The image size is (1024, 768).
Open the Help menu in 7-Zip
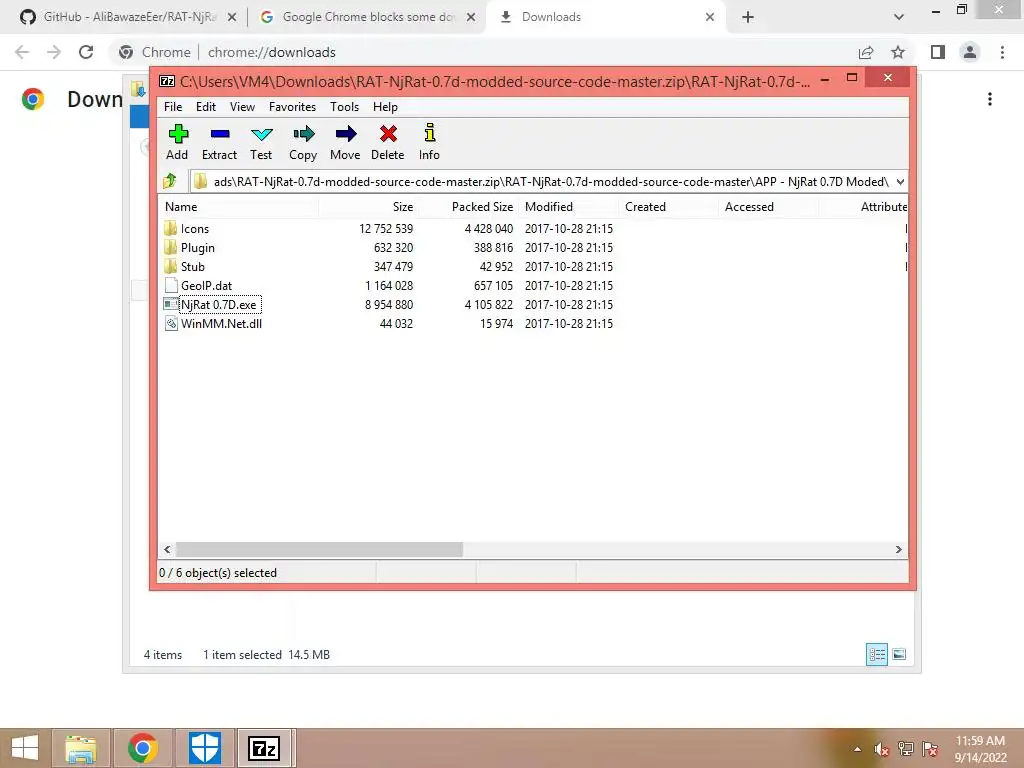click(x=385, y=106)
